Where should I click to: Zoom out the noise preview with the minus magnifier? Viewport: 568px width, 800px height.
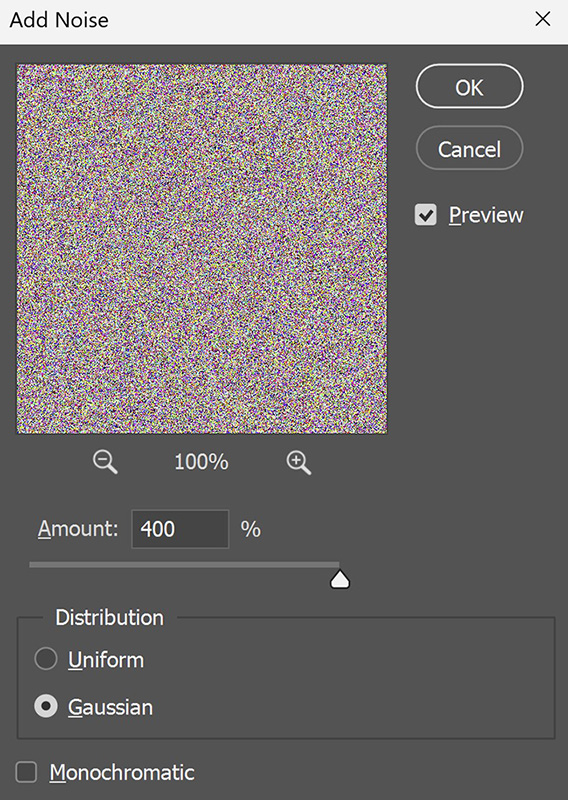click(x=105, y=462)
